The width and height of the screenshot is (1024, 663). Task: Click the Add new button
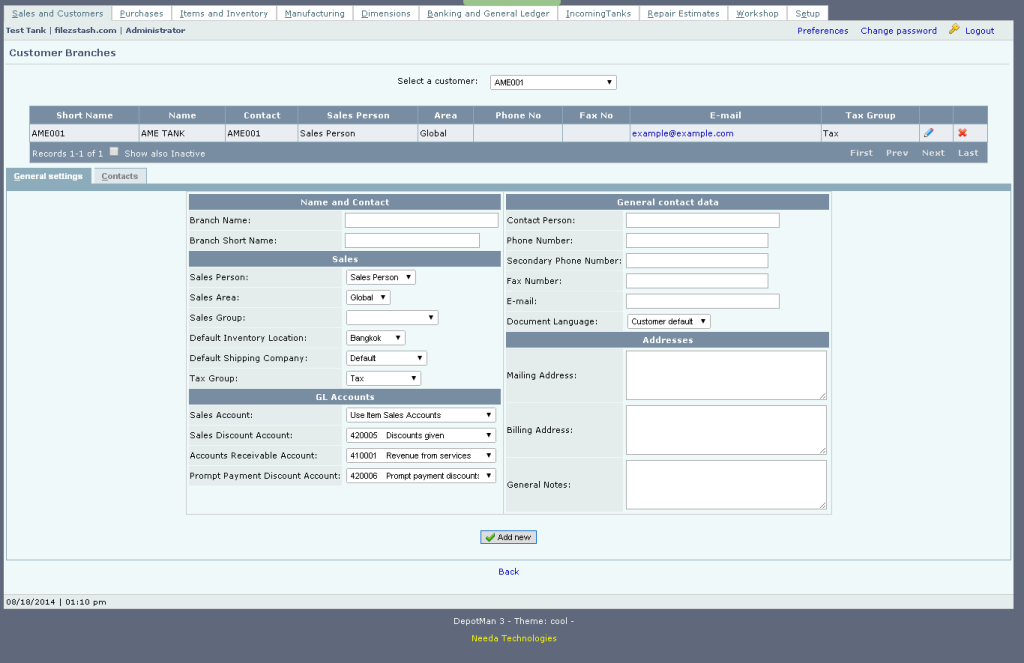(x=509, y=537)
